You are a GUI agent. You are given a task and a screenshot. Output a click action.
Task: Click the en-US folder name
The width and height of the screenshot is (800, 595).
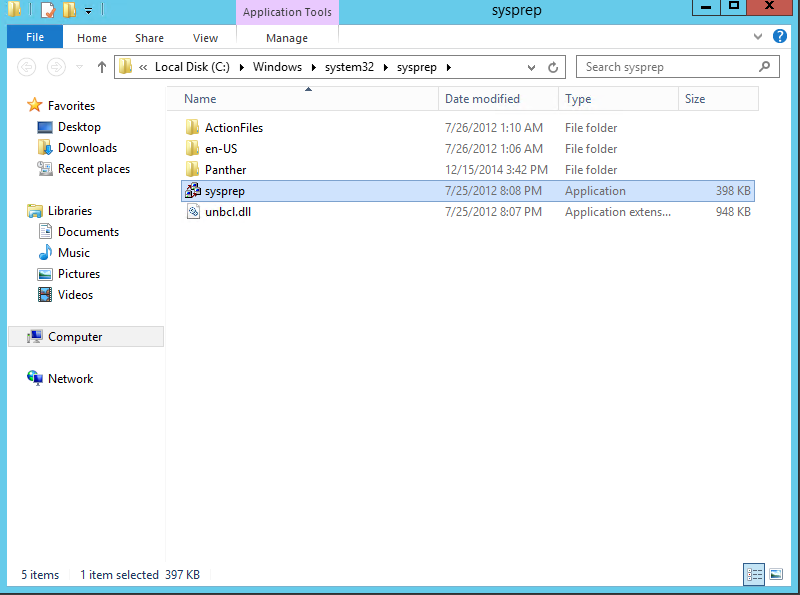point(221,148)
